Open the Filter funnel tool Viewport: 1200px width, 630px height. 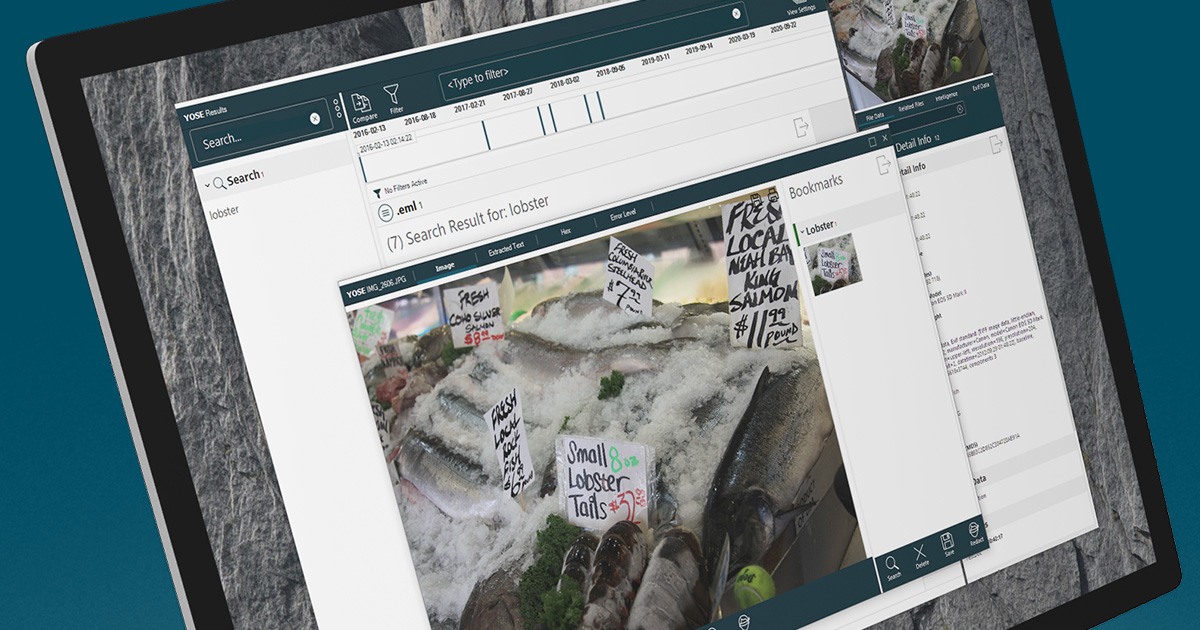[x=395, y=96]
